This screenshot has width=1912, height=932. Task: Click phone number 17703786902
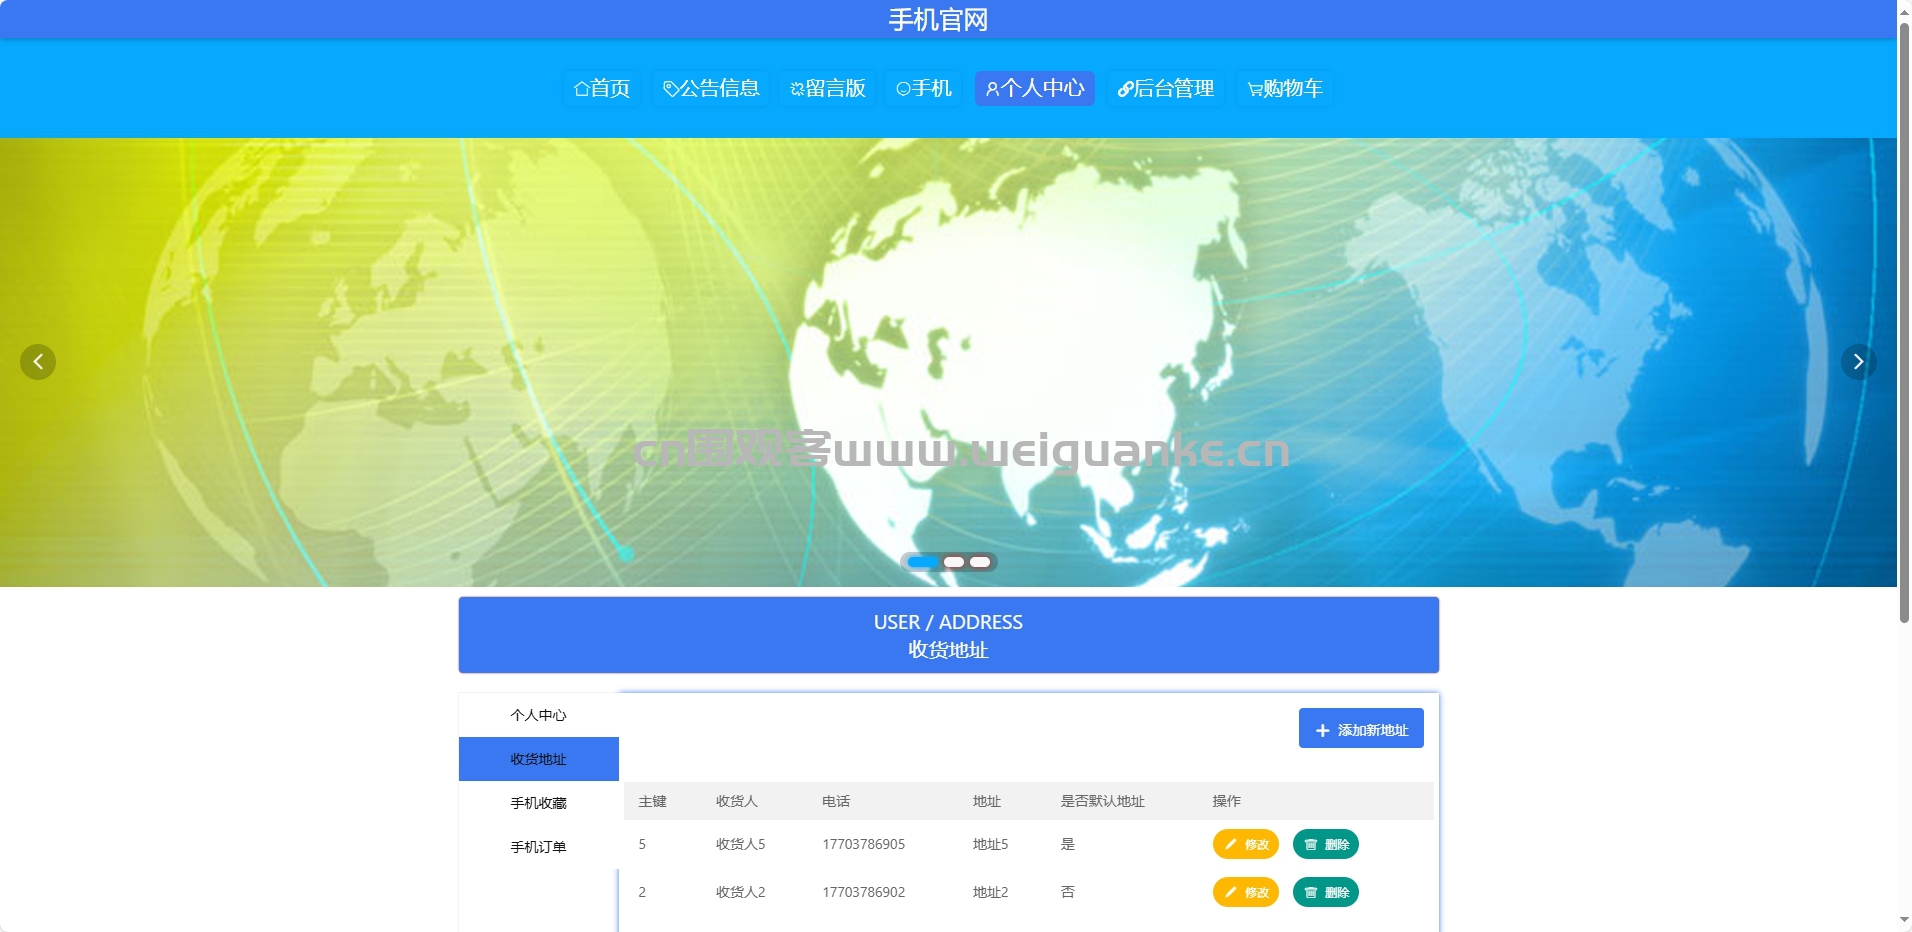tap(864, 892)
